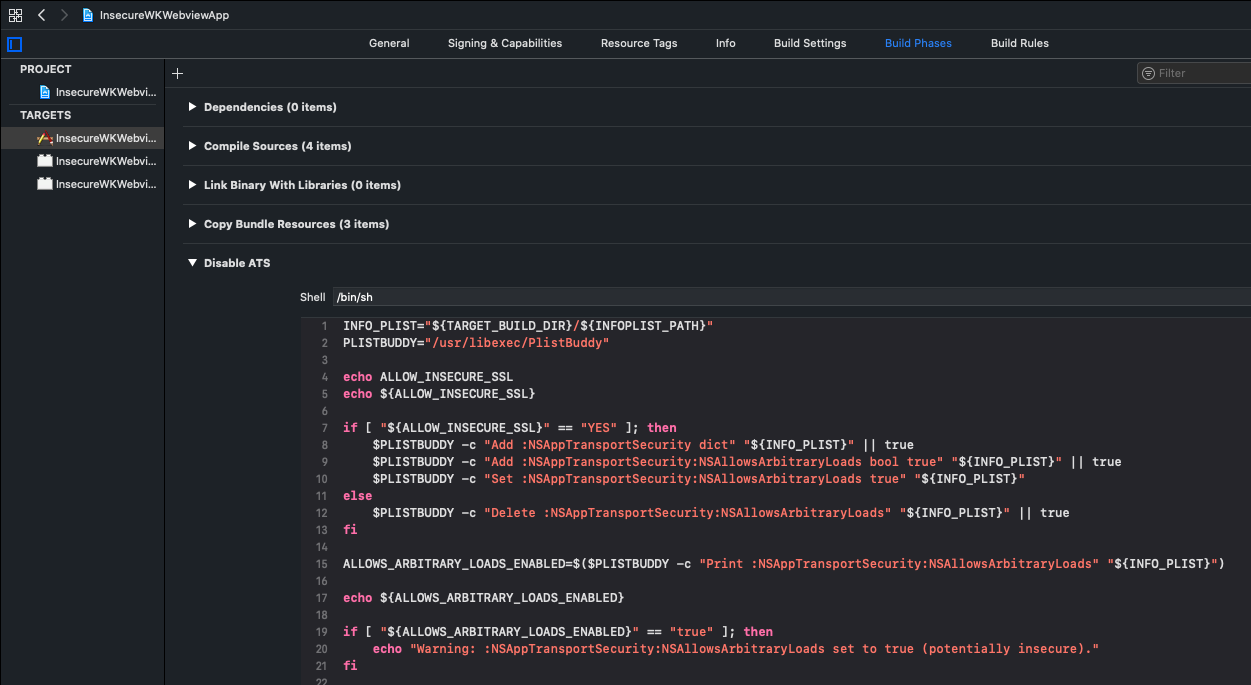Viewport: 1251px width, 685px height.
Task: Click the PROJECT section header
Action: [46, 69]
